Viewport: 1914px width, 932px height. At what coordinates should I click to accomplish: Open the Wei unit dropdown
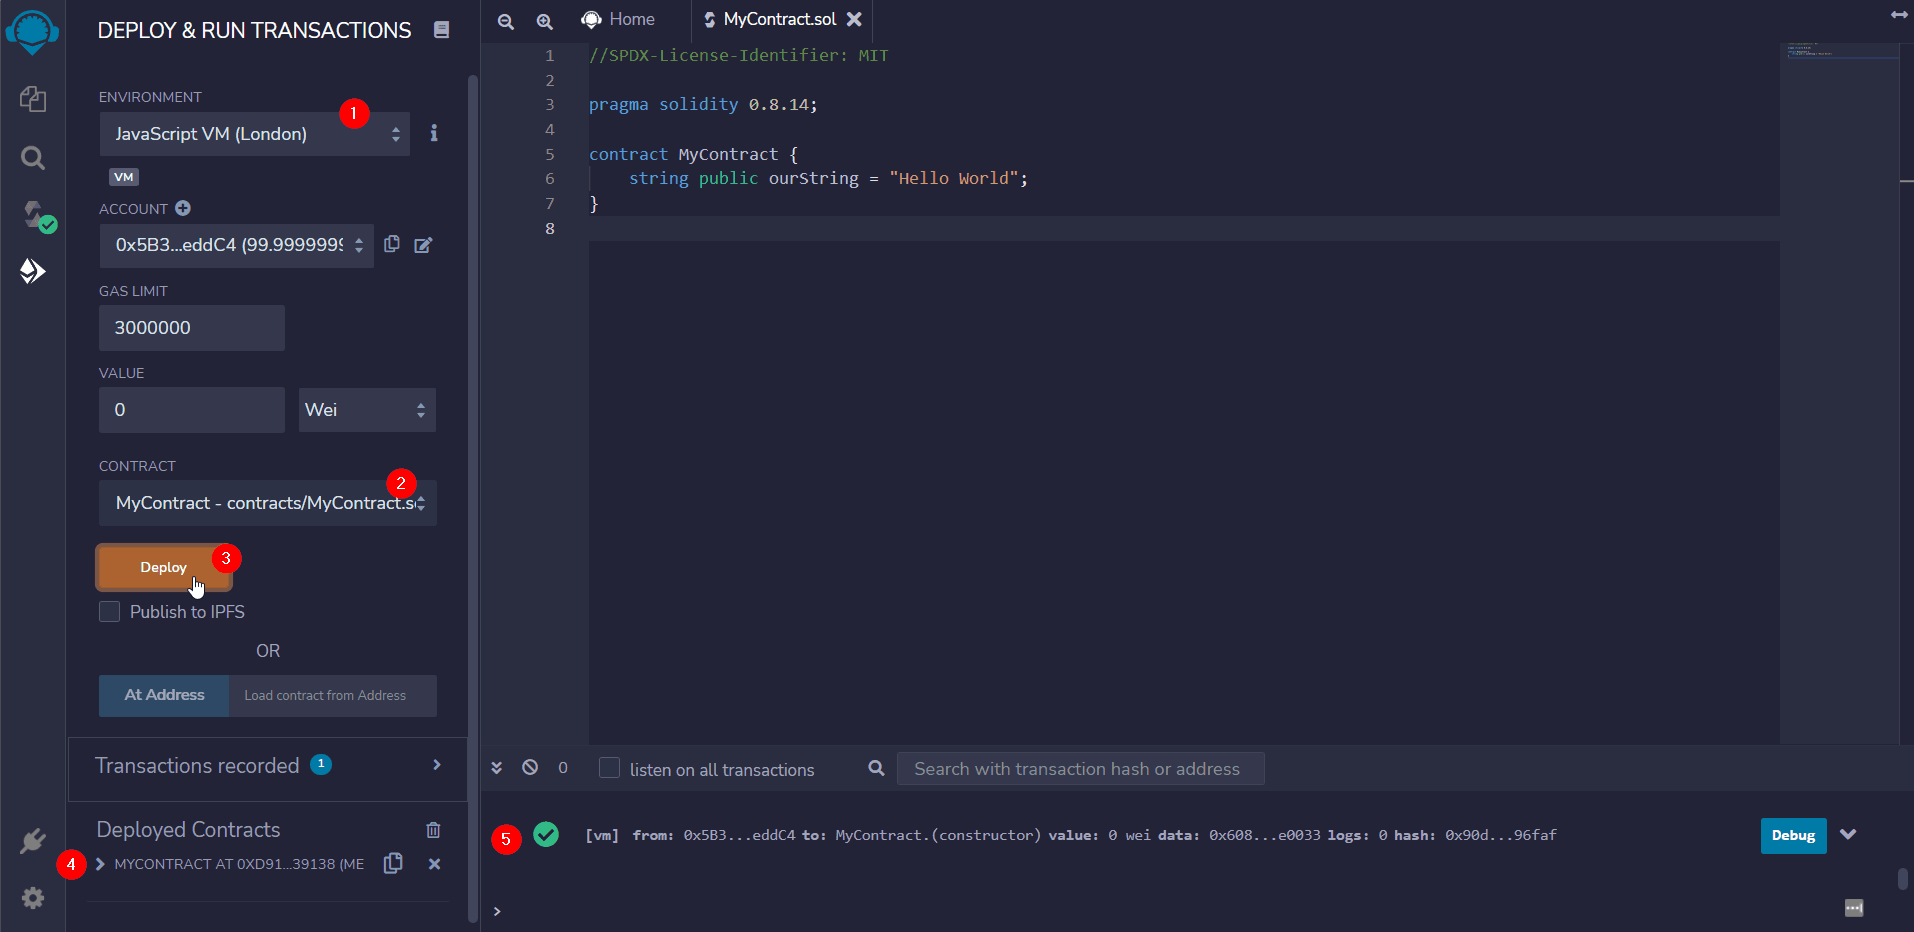[367, 410]
